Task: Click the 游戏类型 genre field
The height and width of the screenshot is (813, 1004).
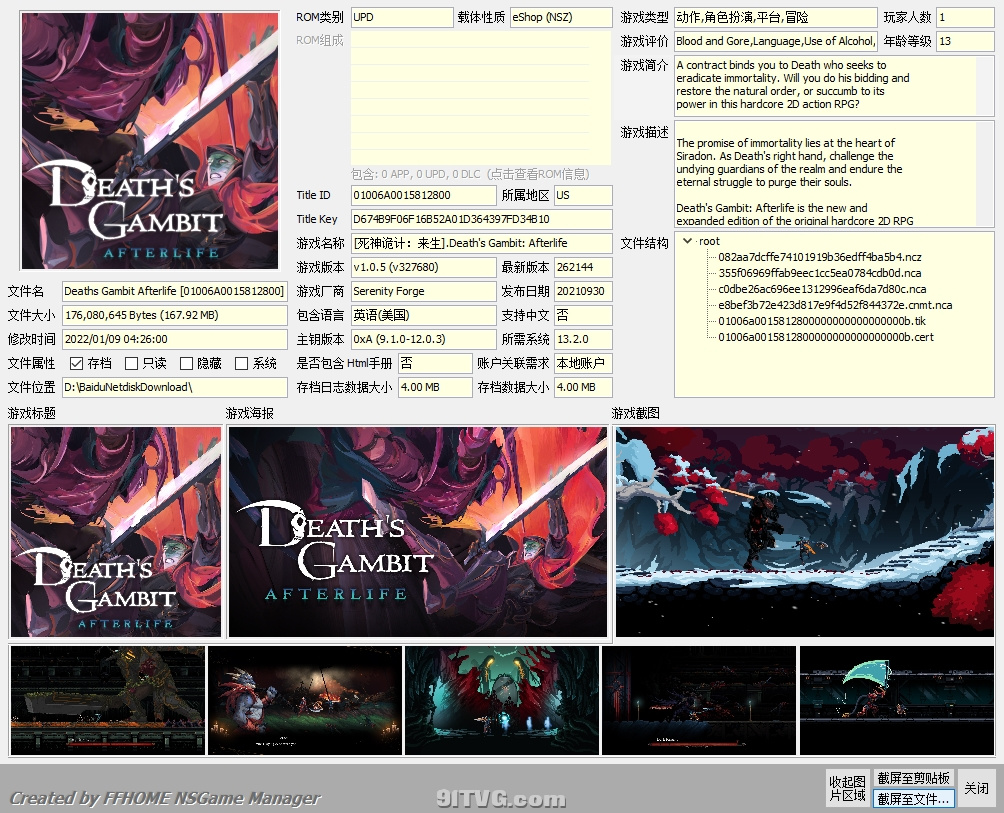Action: (x=775, y=17)
